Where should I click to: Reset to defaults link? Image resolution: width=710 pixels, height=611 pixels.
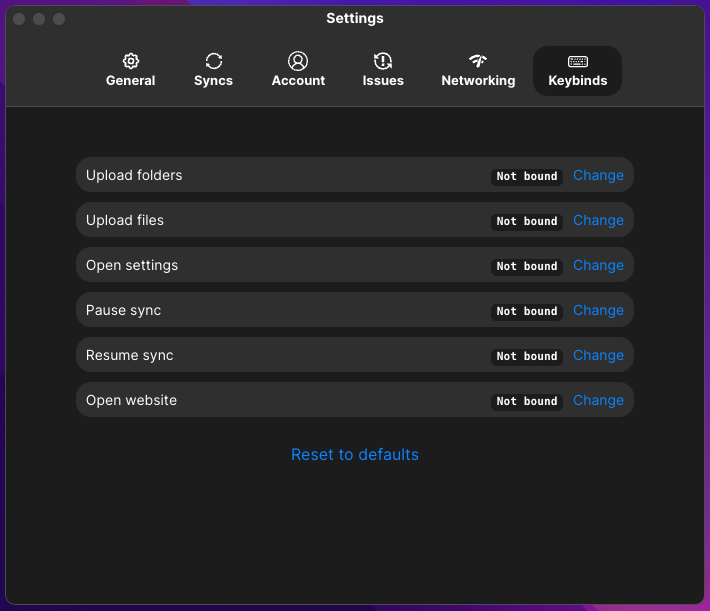click(355, 454)
